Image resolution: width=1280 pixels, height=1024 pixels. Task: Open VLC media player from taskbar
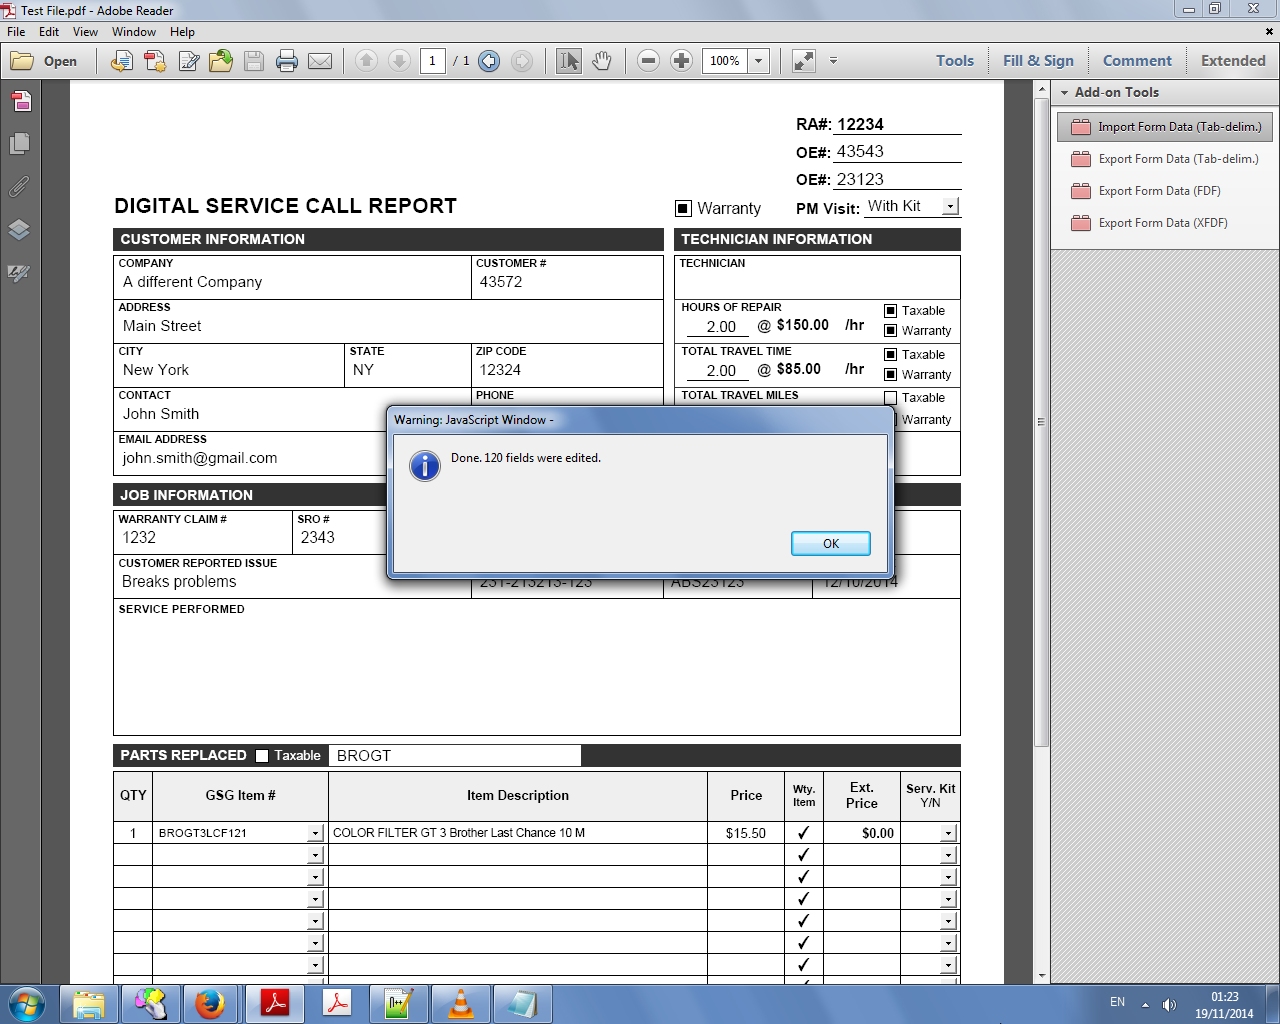point(461,1003)
